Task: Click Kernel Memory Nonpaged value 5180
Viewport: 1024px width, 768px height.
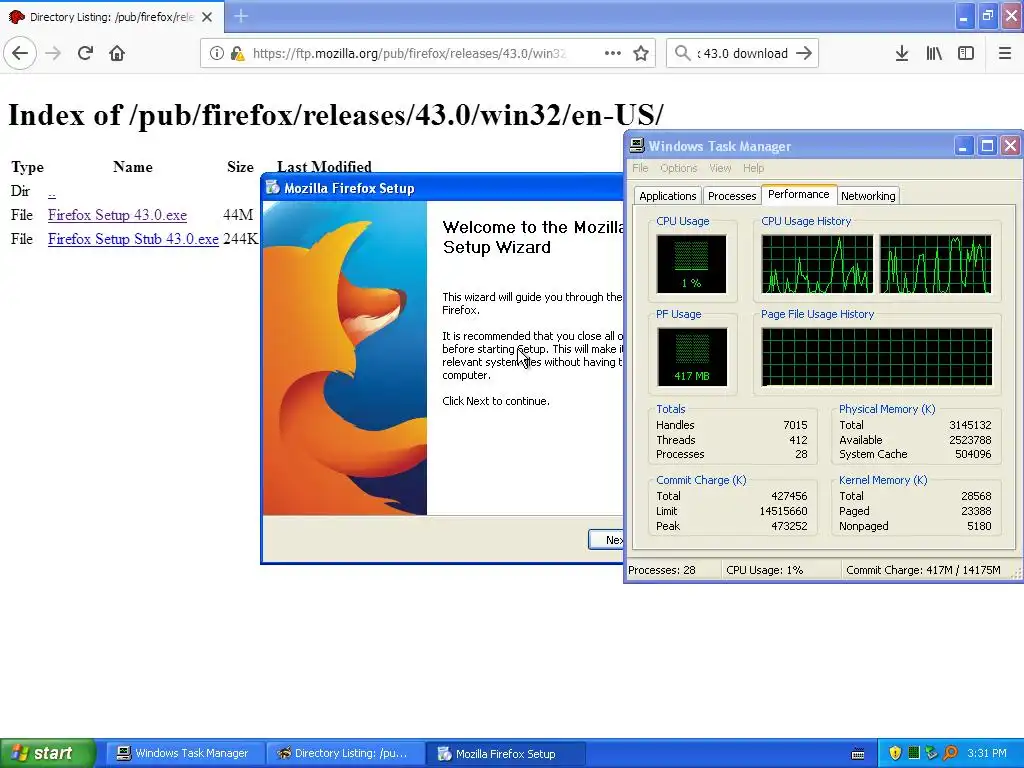Action: coord(978,526)
